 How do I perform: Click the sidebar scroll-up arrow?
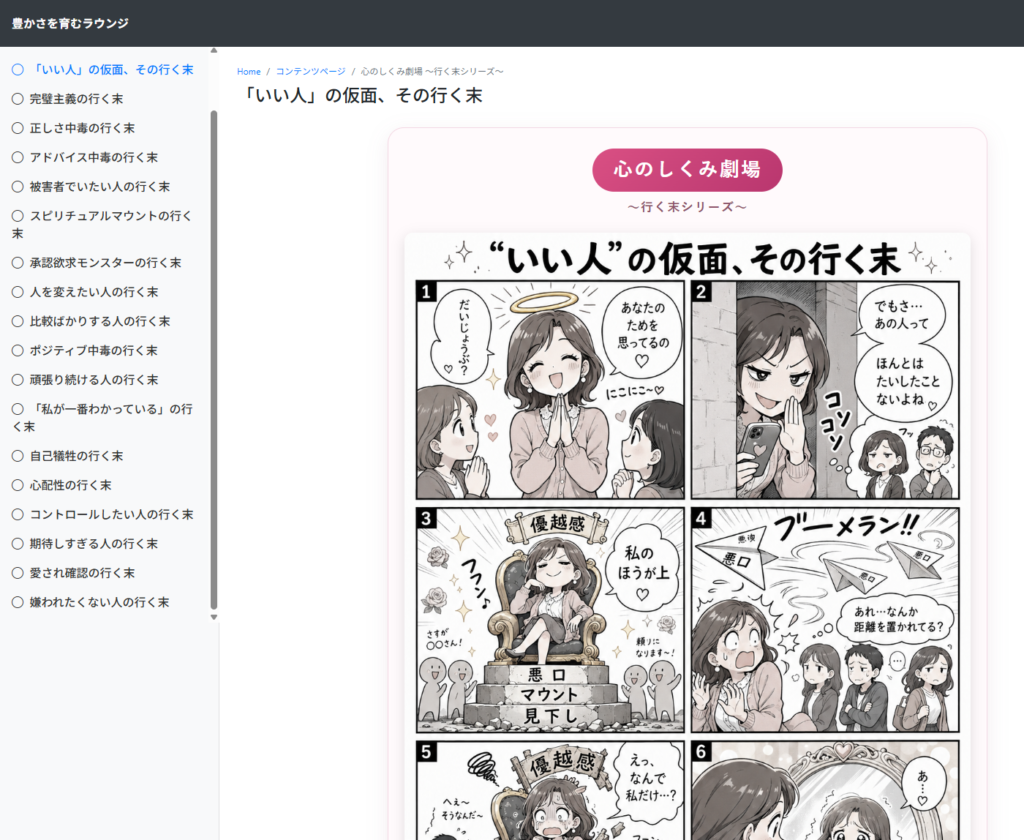tap(214, 50)
